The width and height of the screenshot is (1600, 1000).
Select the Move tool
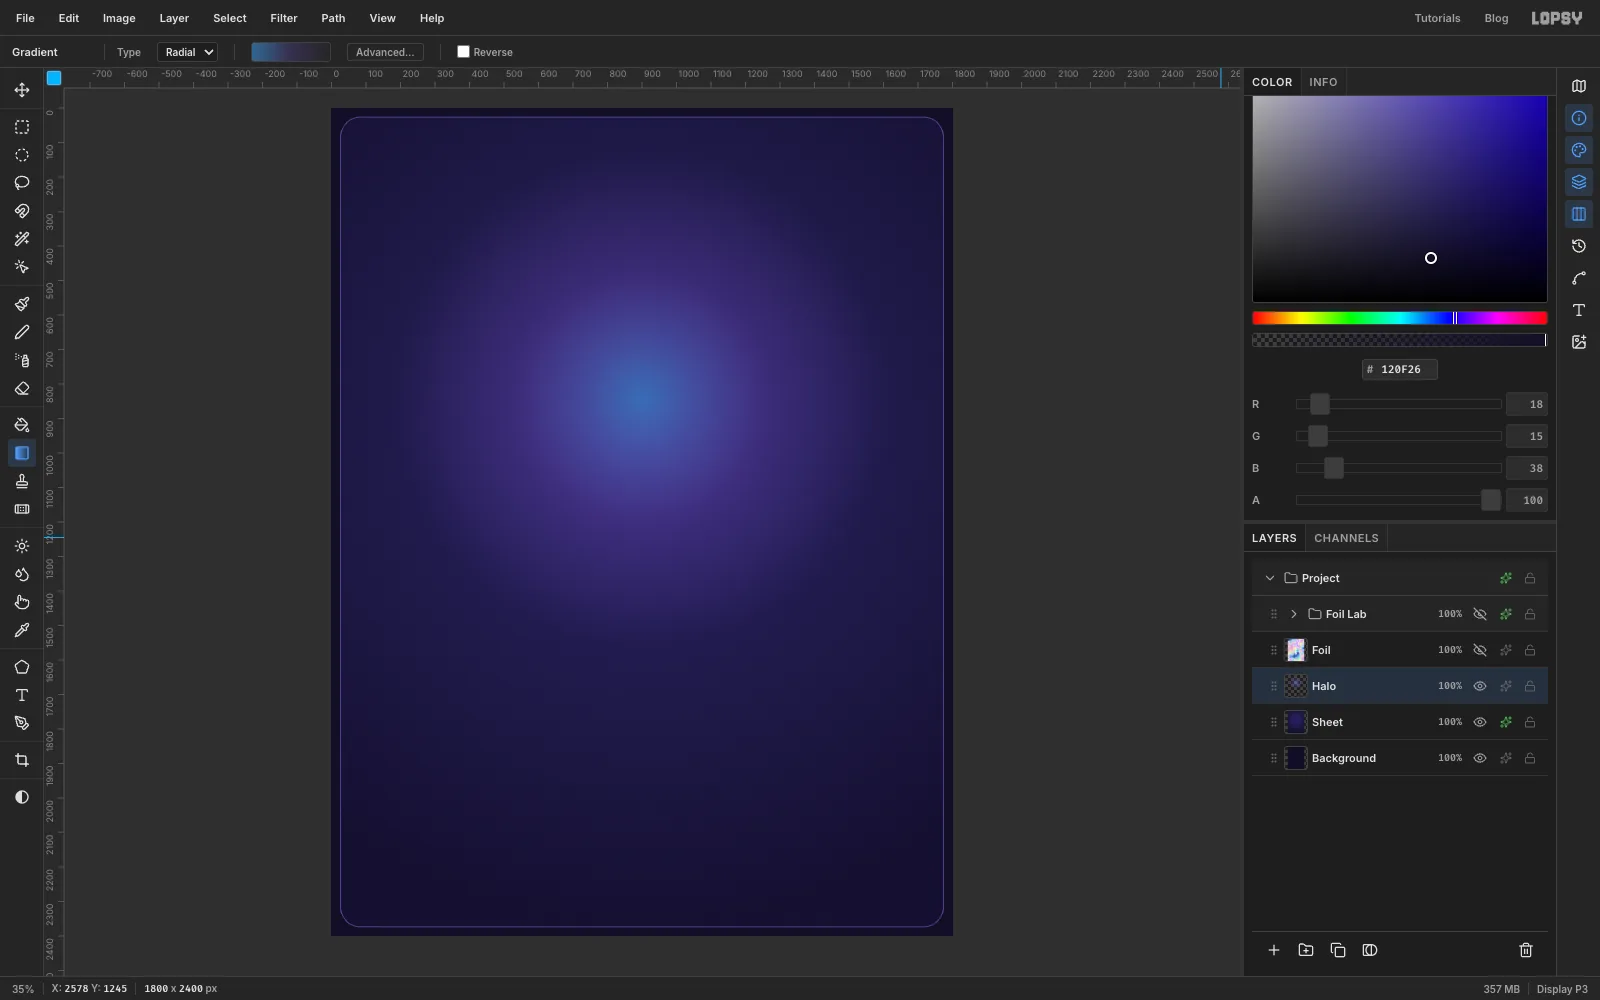click(22, 90)
